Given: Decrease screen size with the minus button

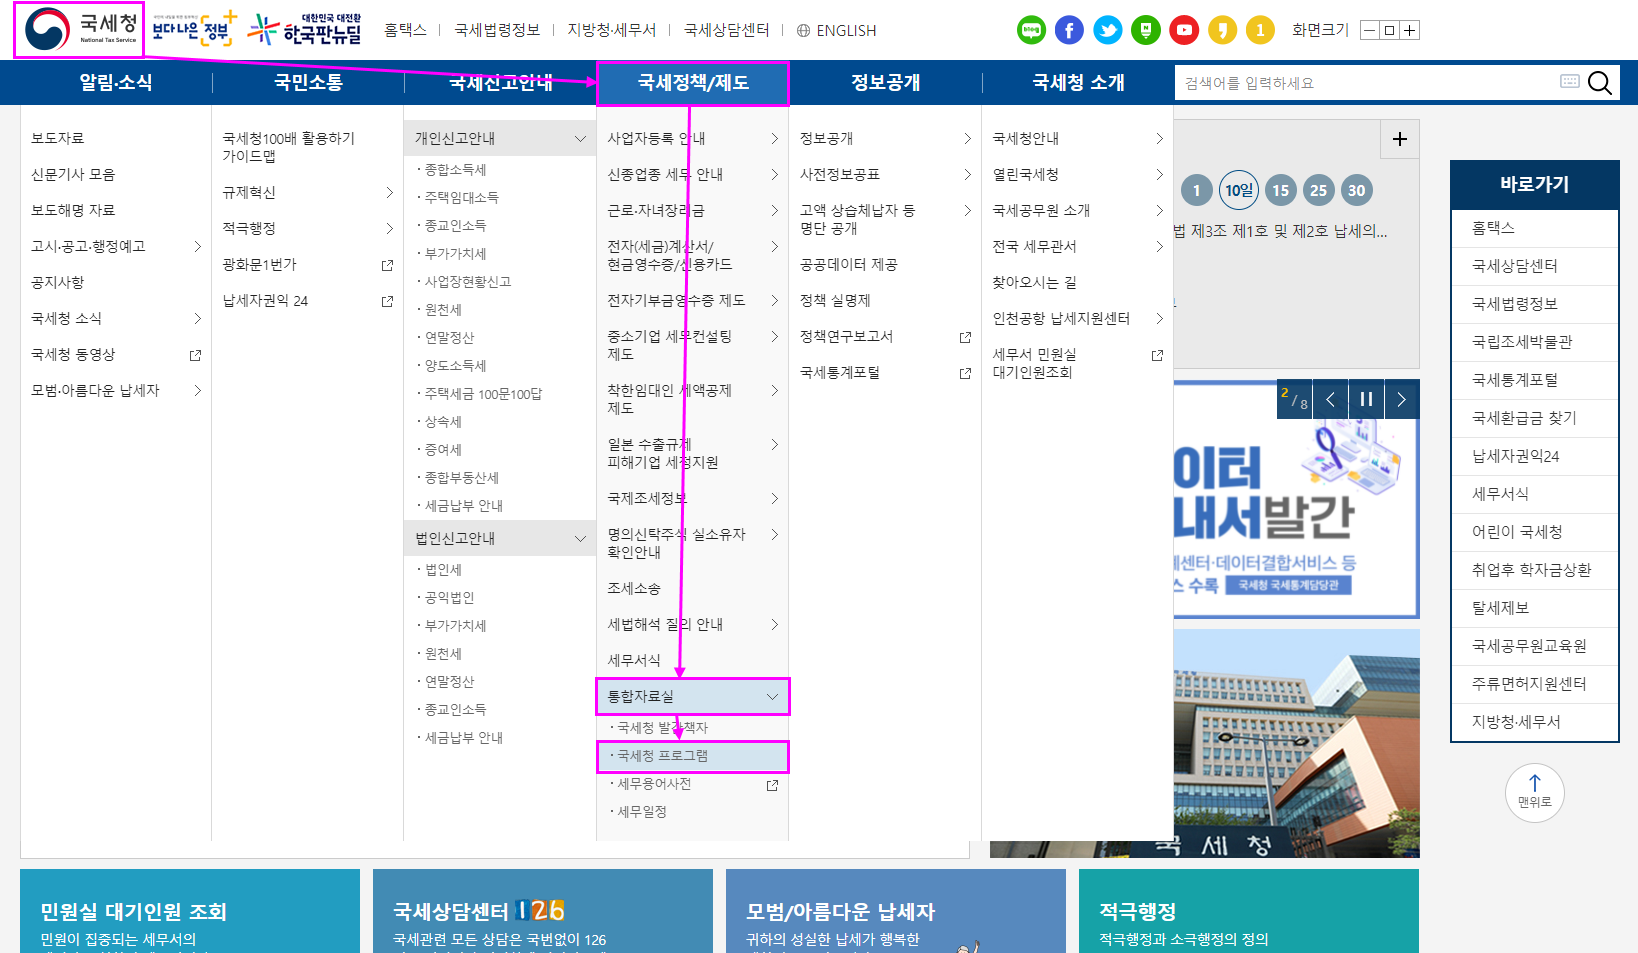Looking at the screenshot, I should pos(1370,30).
